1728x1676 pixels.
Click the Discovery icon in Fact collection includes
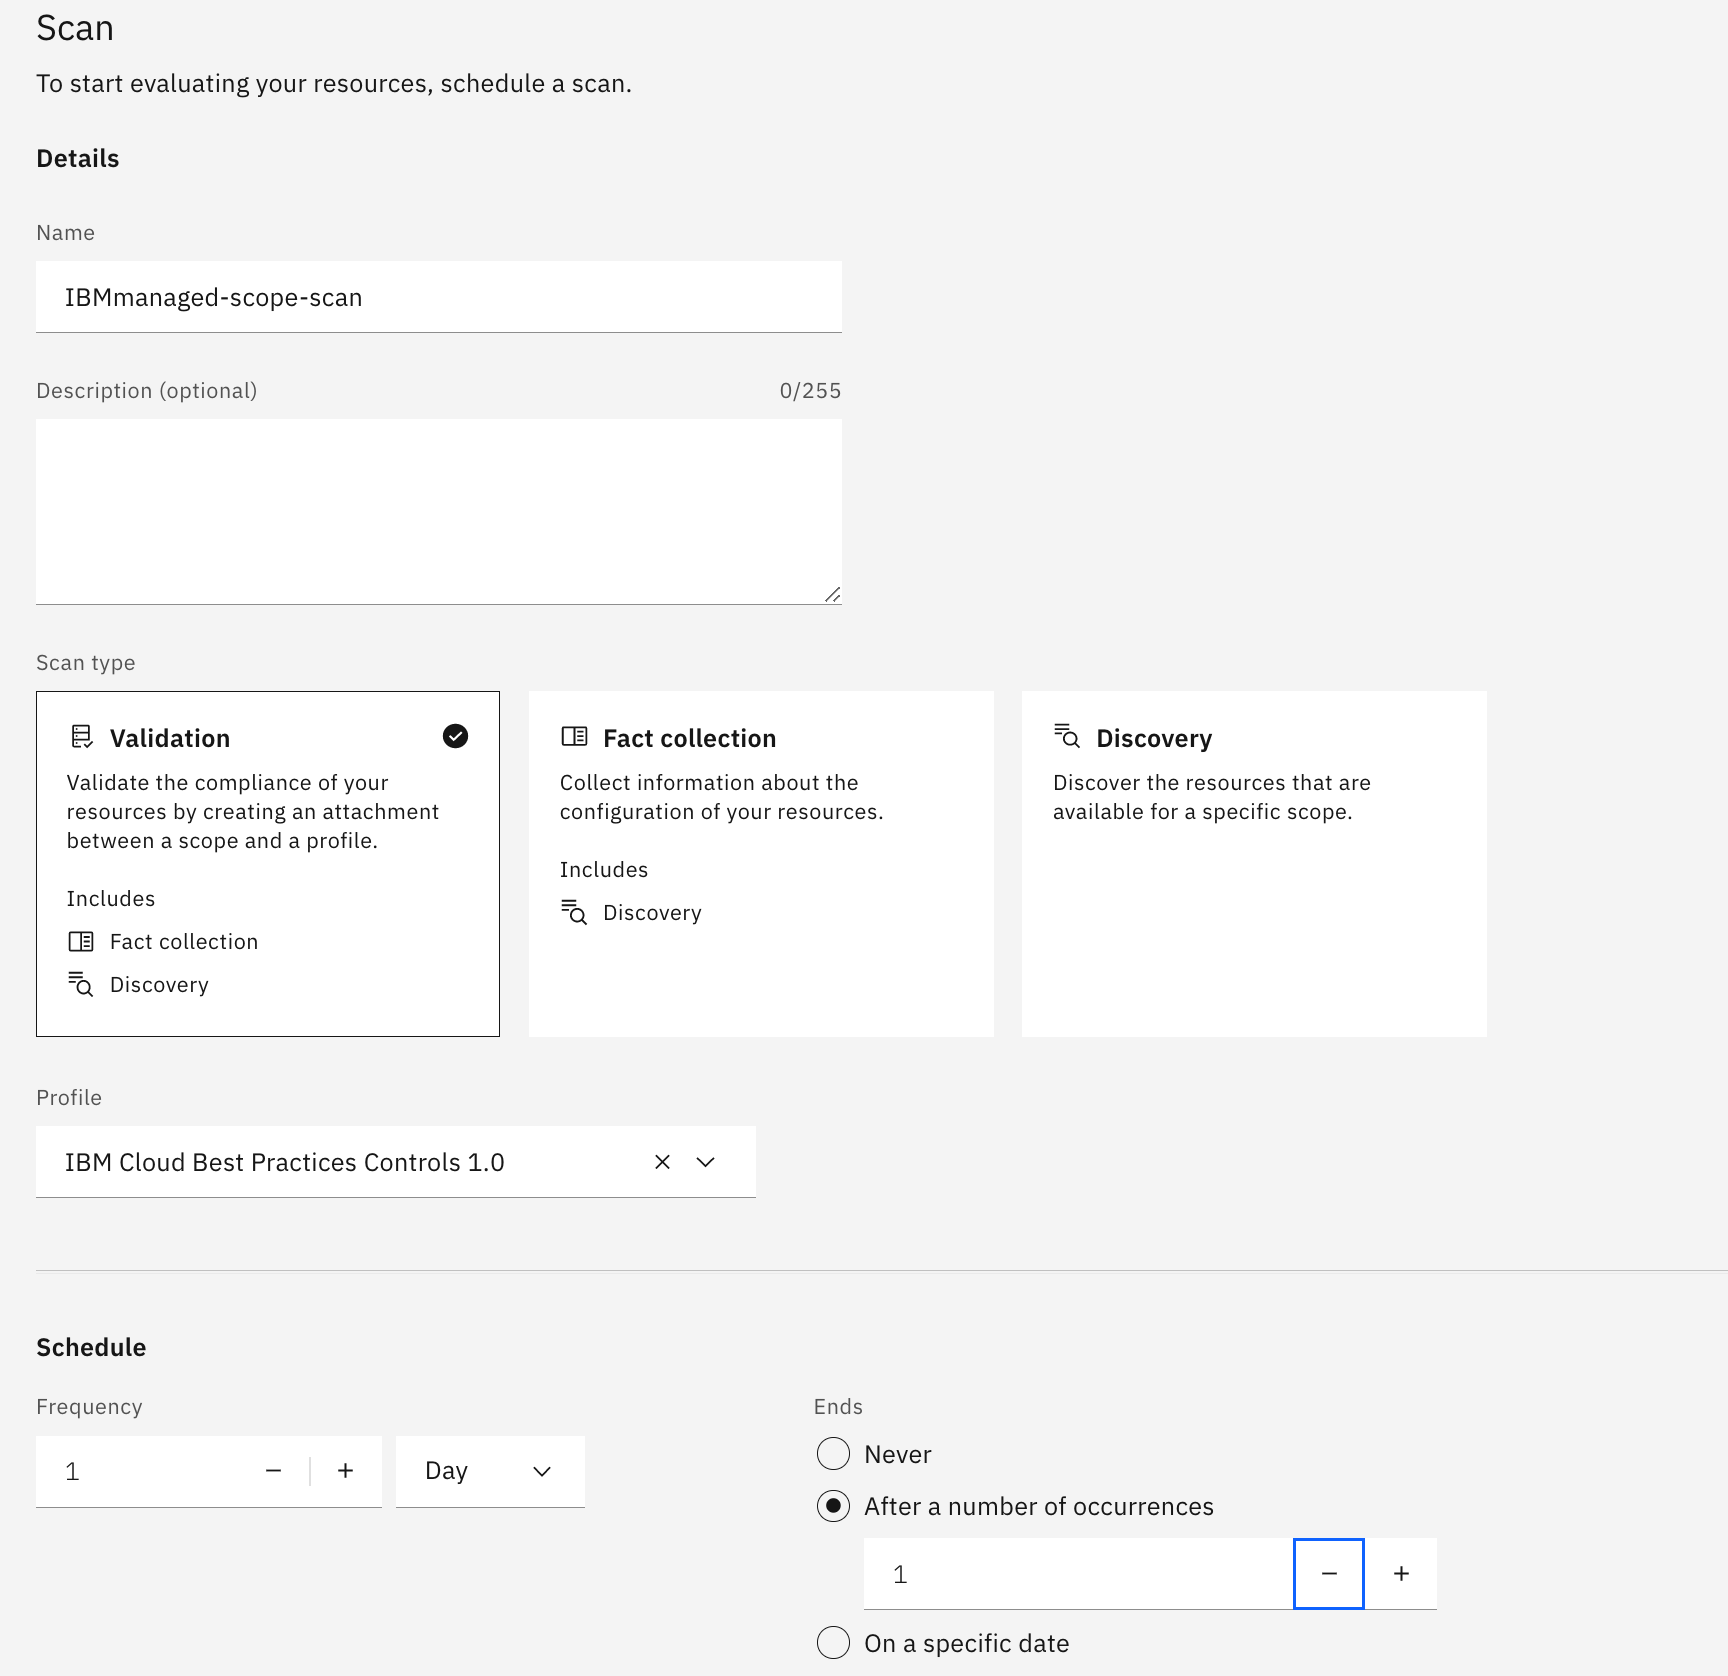(574, 912)
